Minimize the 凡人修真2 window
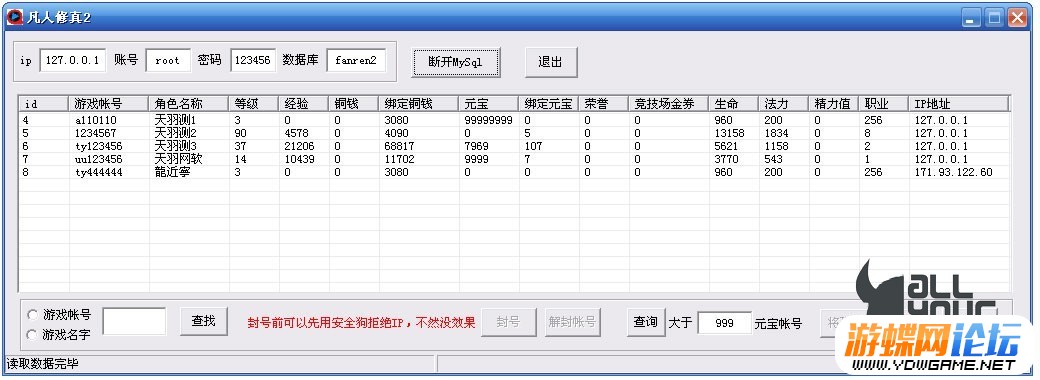The height and width of the screenshot is (380, 1040). pos(972,18)
